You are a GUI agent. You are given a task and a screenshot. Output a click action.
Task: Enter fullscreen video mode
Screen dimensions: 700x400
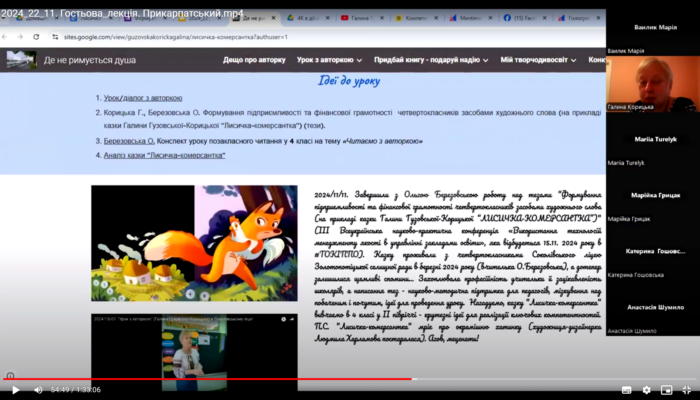click(x=686, y=389)
